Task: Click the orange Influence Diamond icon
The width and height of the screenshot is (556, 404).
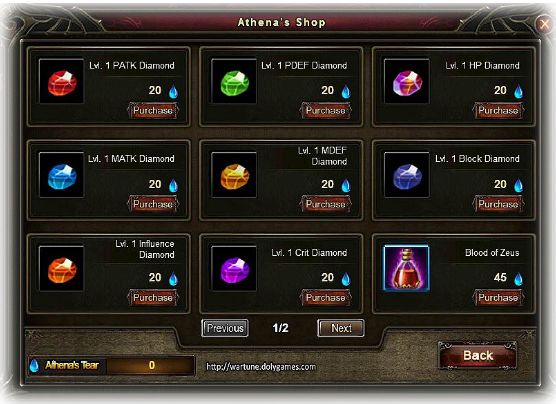Action: point(61,269)
